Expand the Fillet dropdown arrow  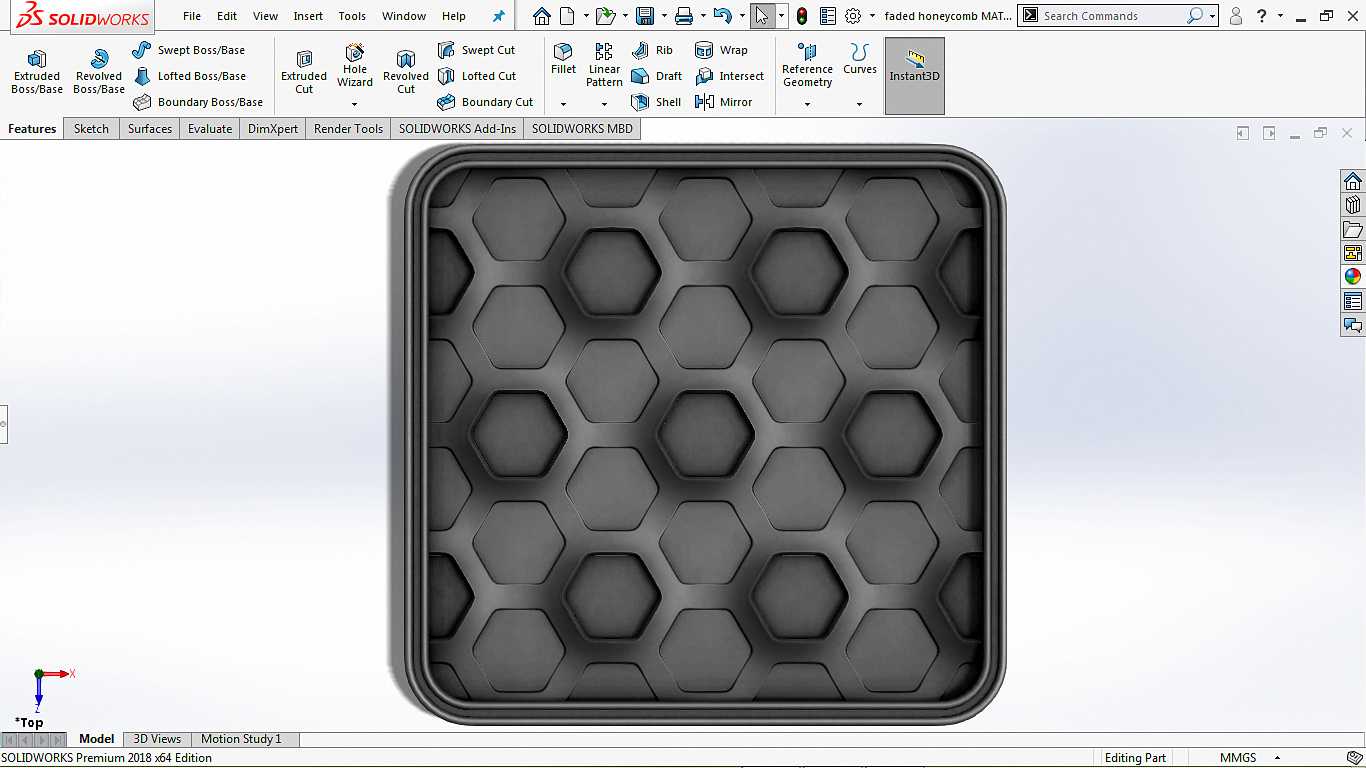563,104
